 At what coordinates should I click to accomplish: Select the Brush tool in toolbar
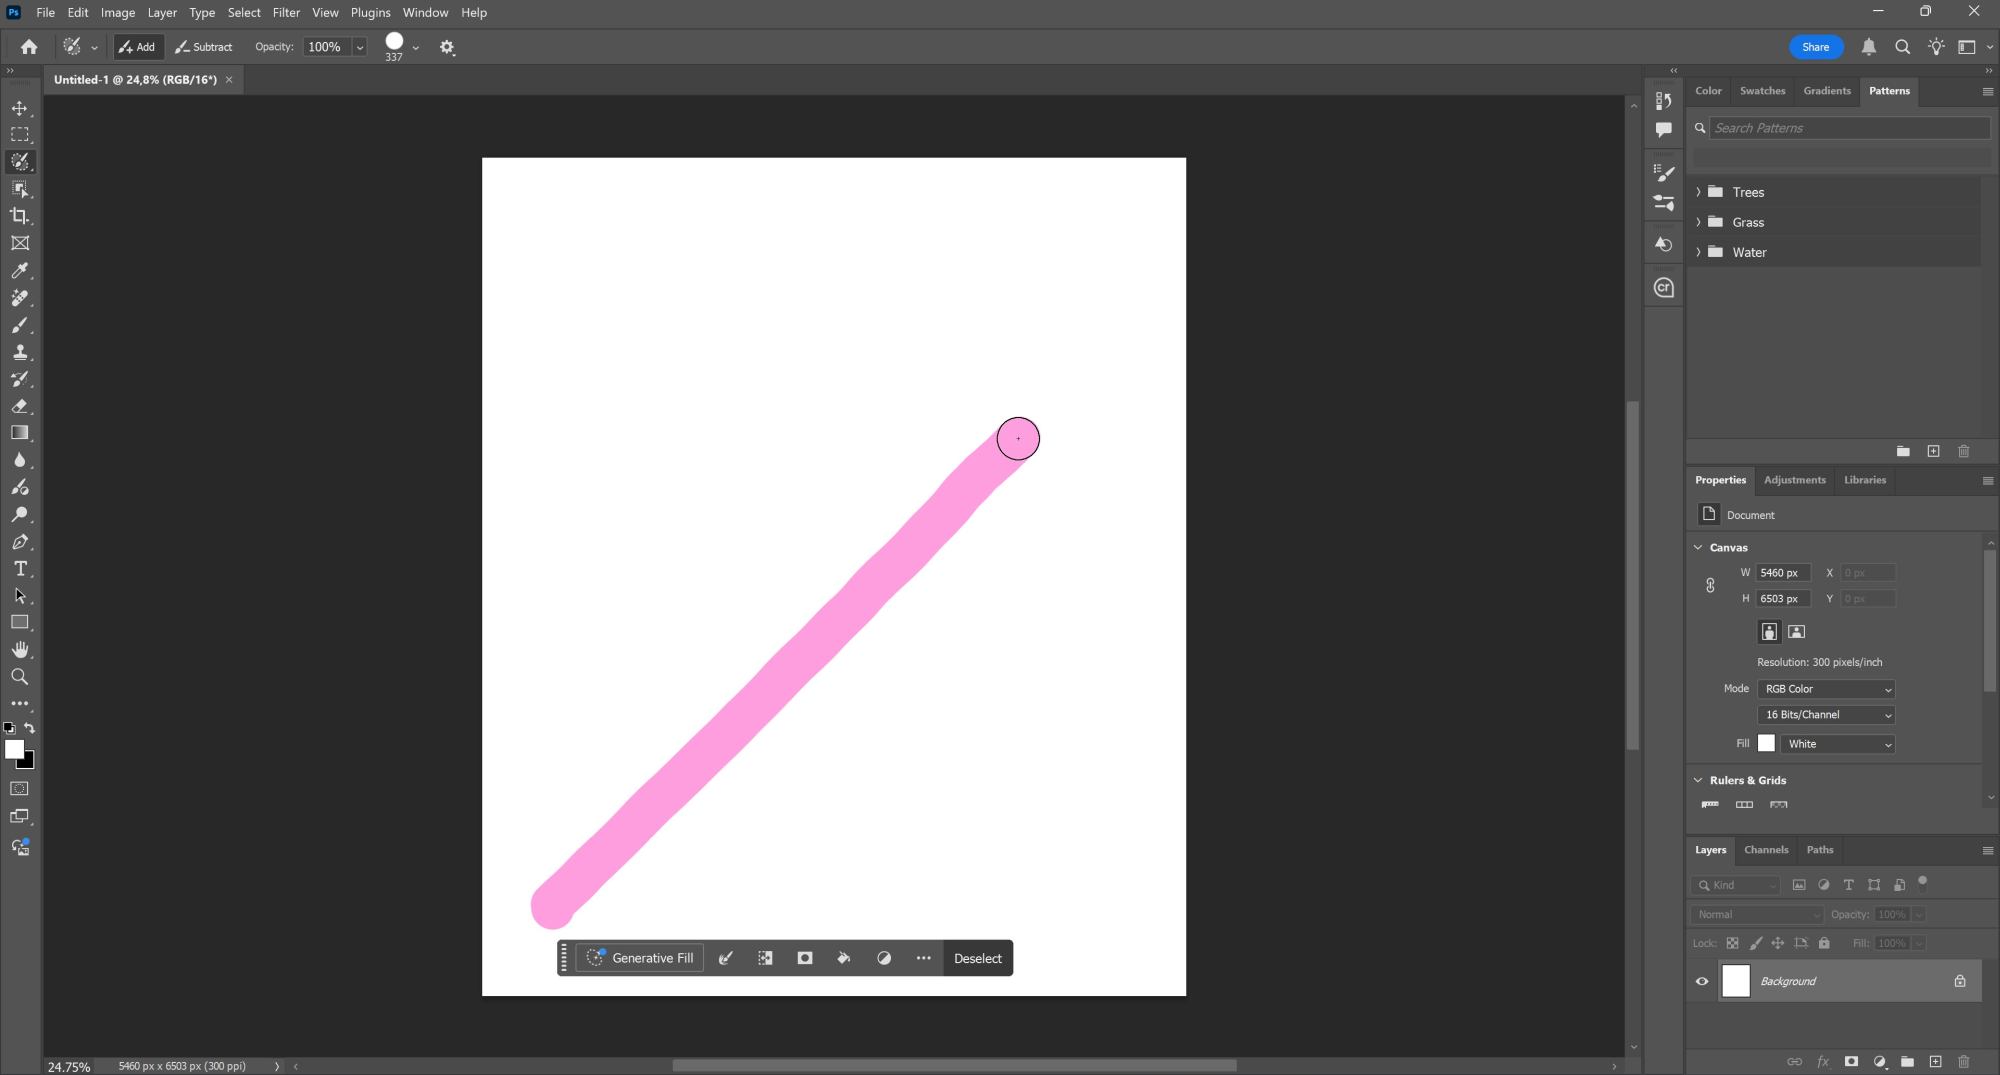pyautogui.click(x=20, y=326)
